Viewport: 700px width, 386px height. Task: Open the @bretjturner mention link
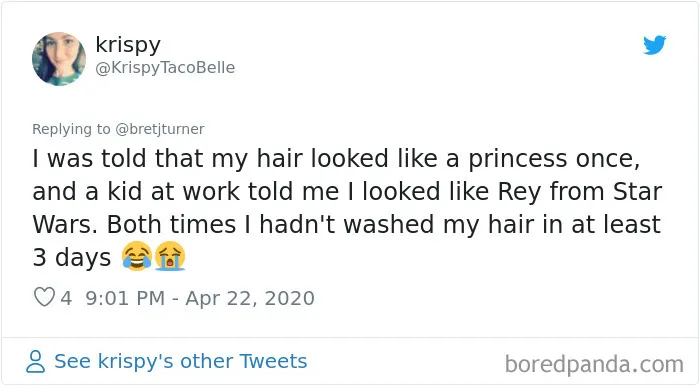(x=160, y=129)
